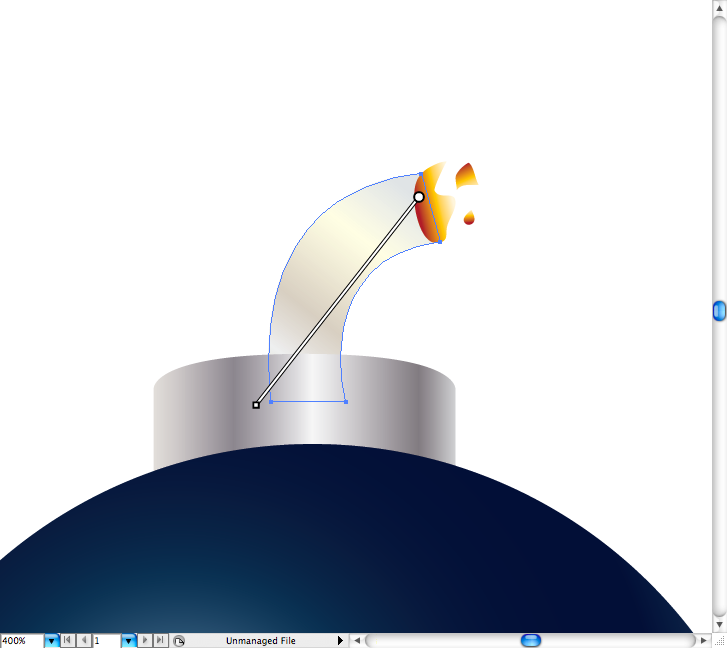Go to the previous artboard
The width and height of the screenshot is (727, 648).
[x=82, y=640]
